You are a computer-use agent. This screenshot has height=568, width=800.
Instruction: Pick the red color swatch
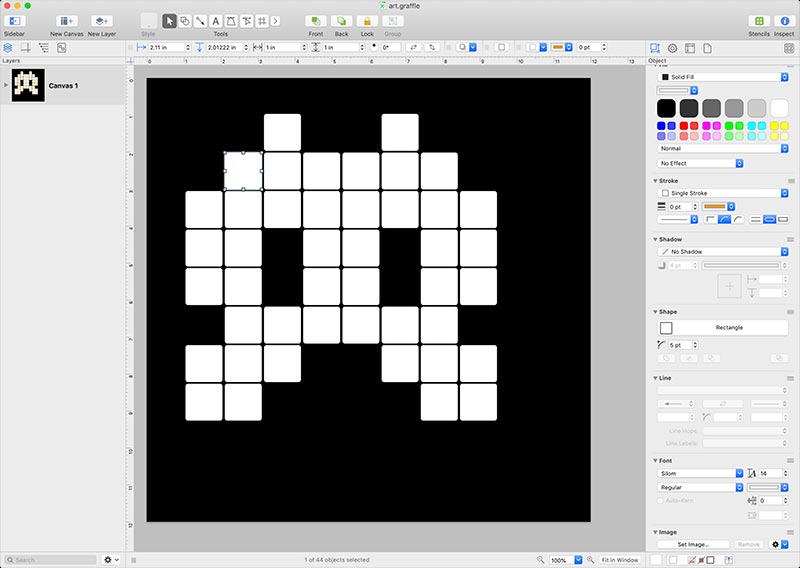(684, 126)
